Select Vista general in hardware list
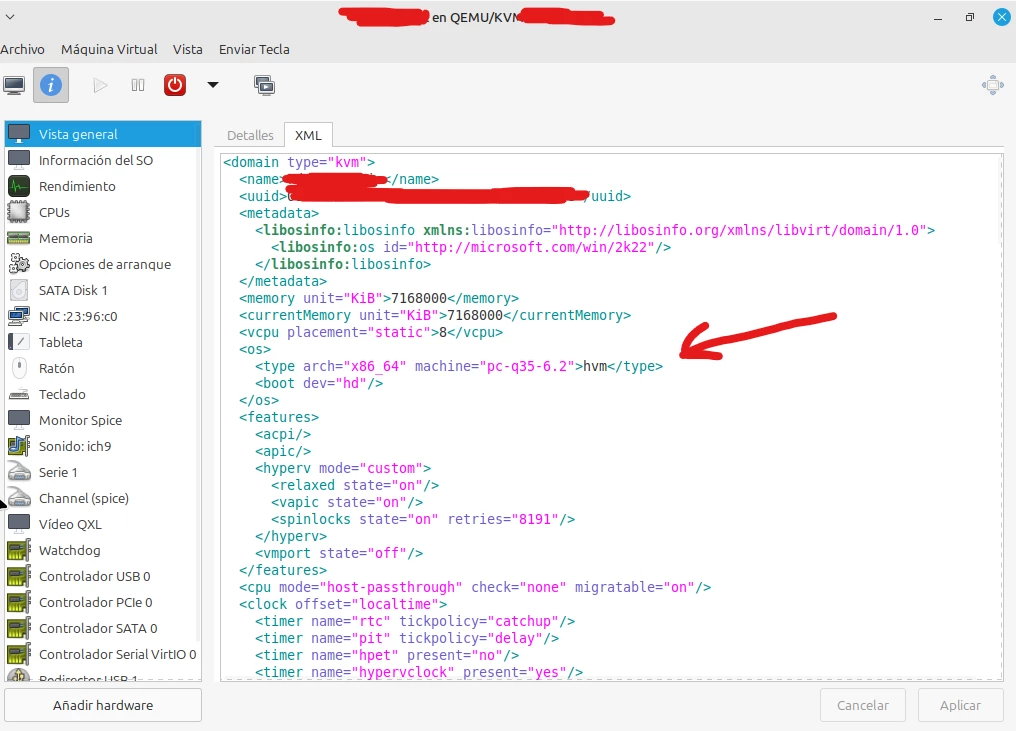 (103, 134)
